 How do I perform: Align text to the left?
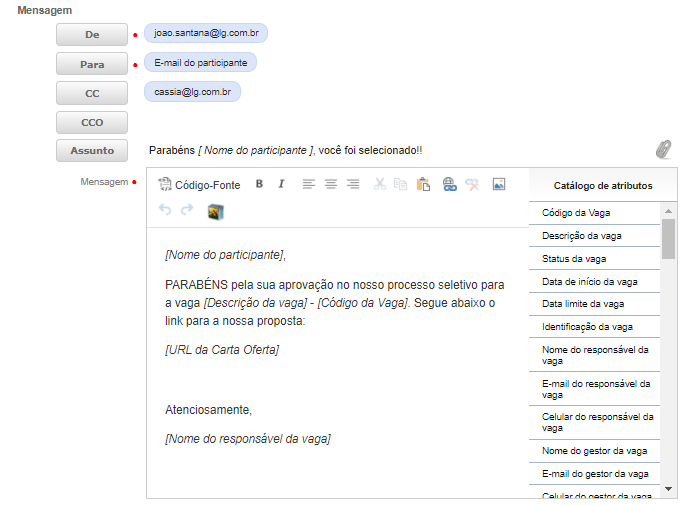(308, 184)
